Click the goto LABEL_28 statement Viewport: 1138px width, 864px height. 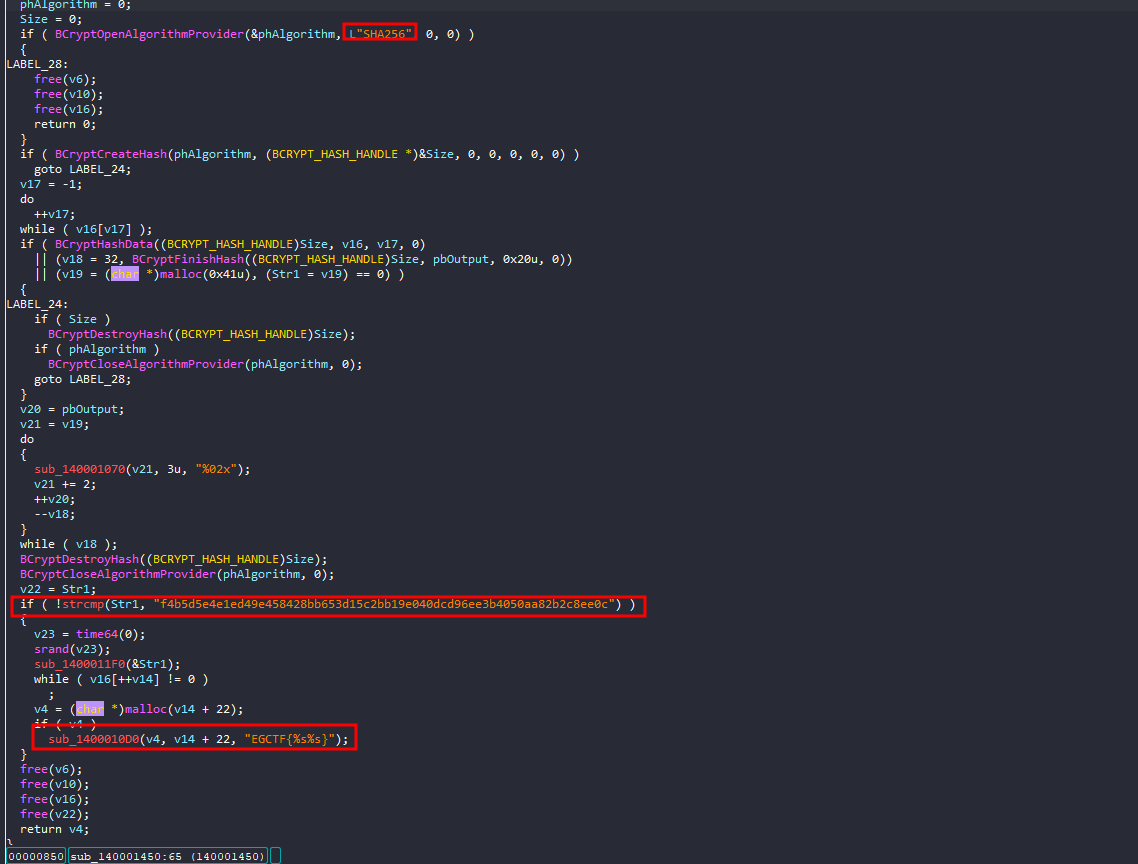82,379
